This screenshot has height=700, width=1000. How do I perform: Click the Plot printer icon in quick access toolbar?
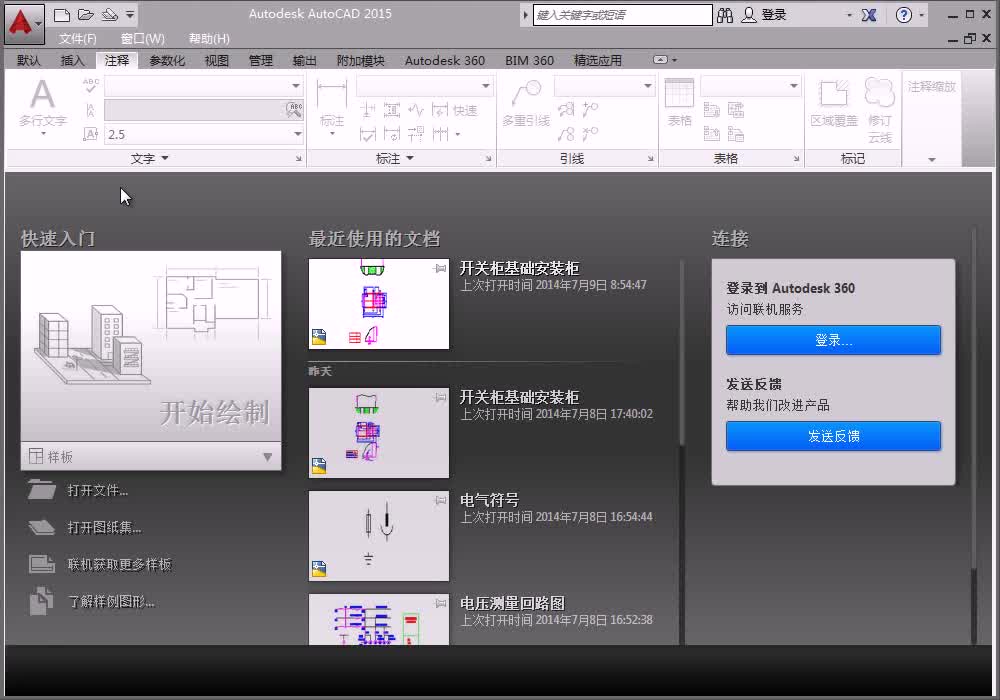point(110,15)
